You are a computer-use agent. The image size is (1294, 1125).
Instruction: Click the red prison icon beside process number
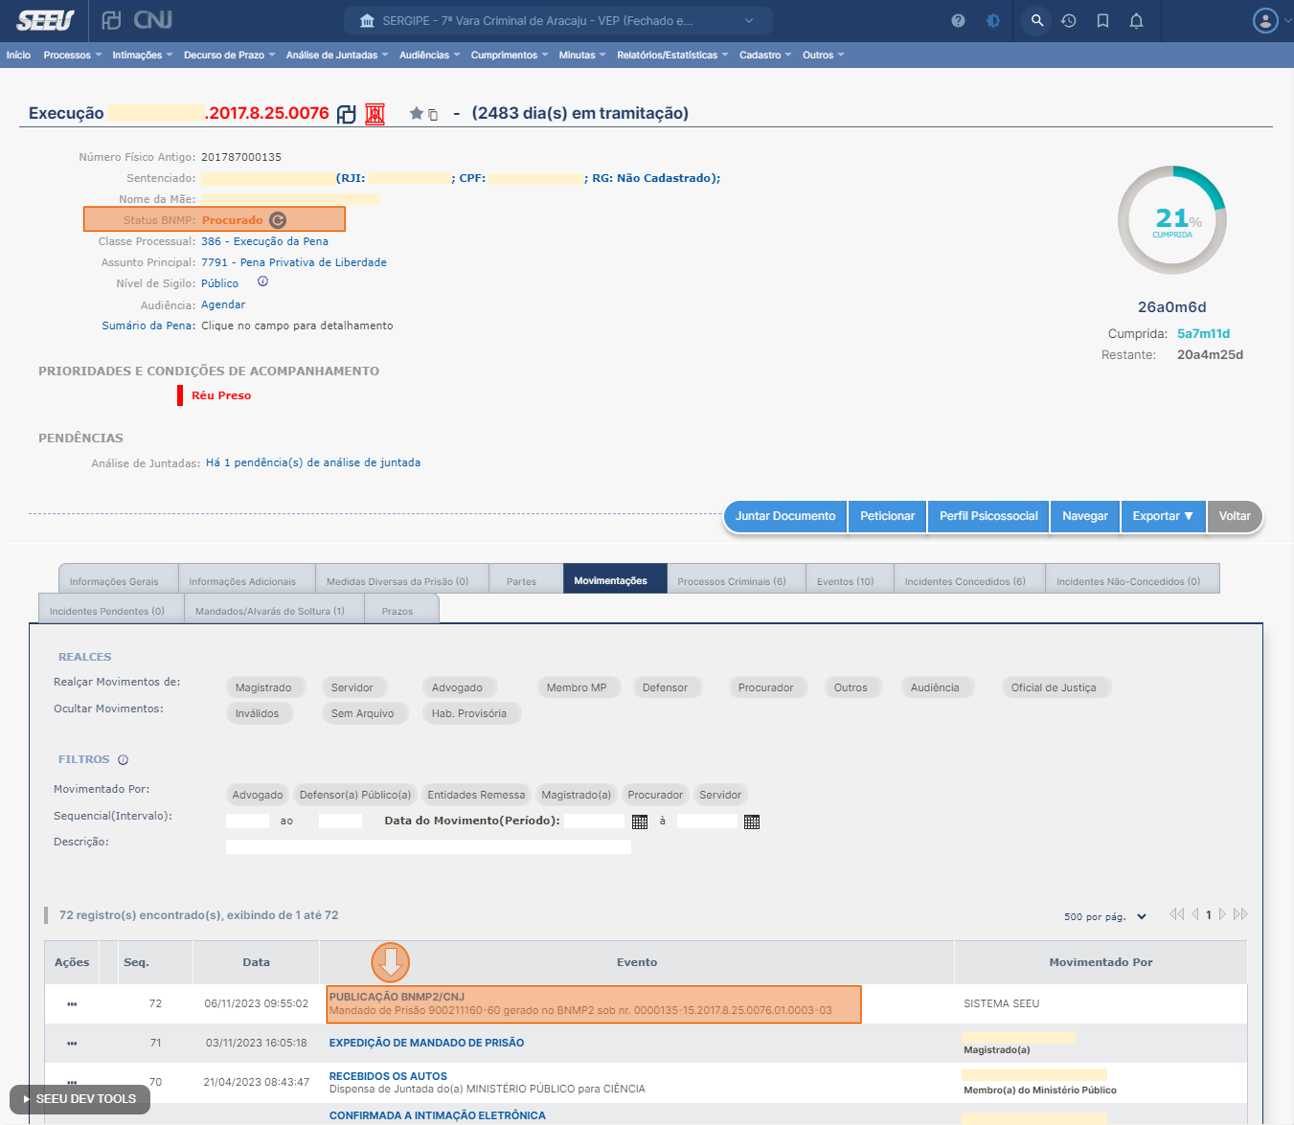pos(375,114)
